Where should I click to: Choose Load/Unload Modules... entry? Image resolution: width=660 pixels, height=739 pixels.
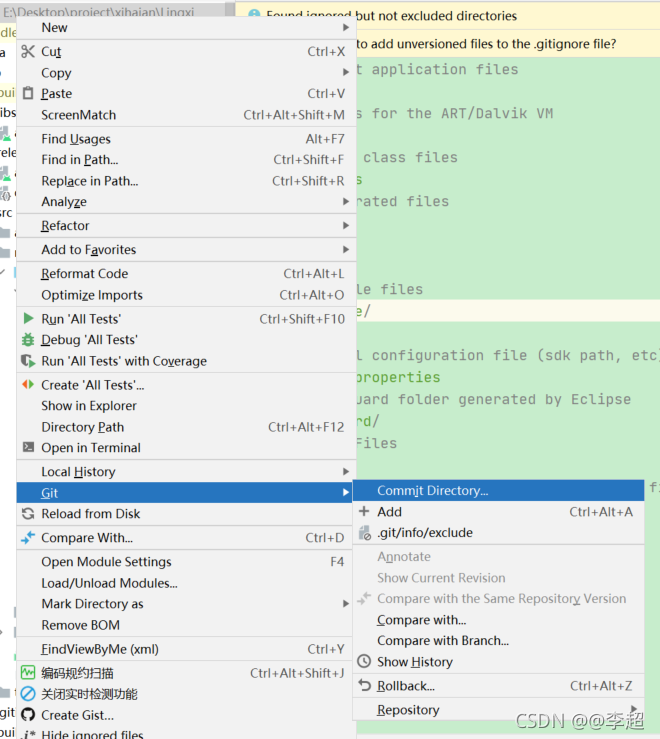(x=186, y=583)
